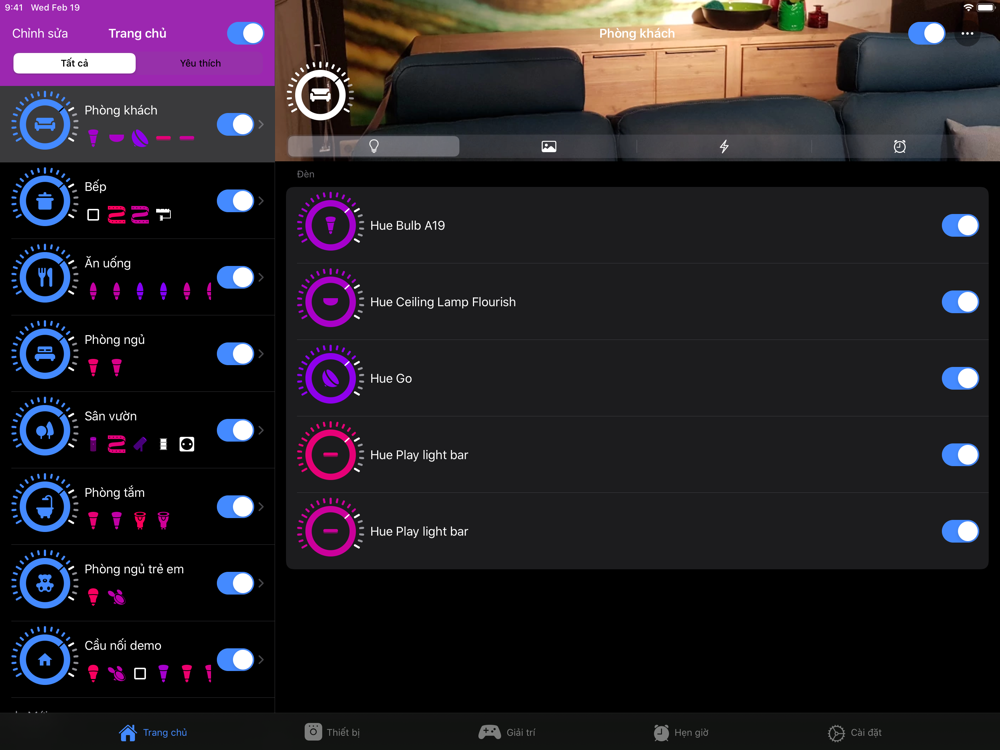Image resolution: width=1000 pixels, height=750 pixels.
Task: Open the Hue Ceiling Lamp Flourish label
Action: pos(443,302)
